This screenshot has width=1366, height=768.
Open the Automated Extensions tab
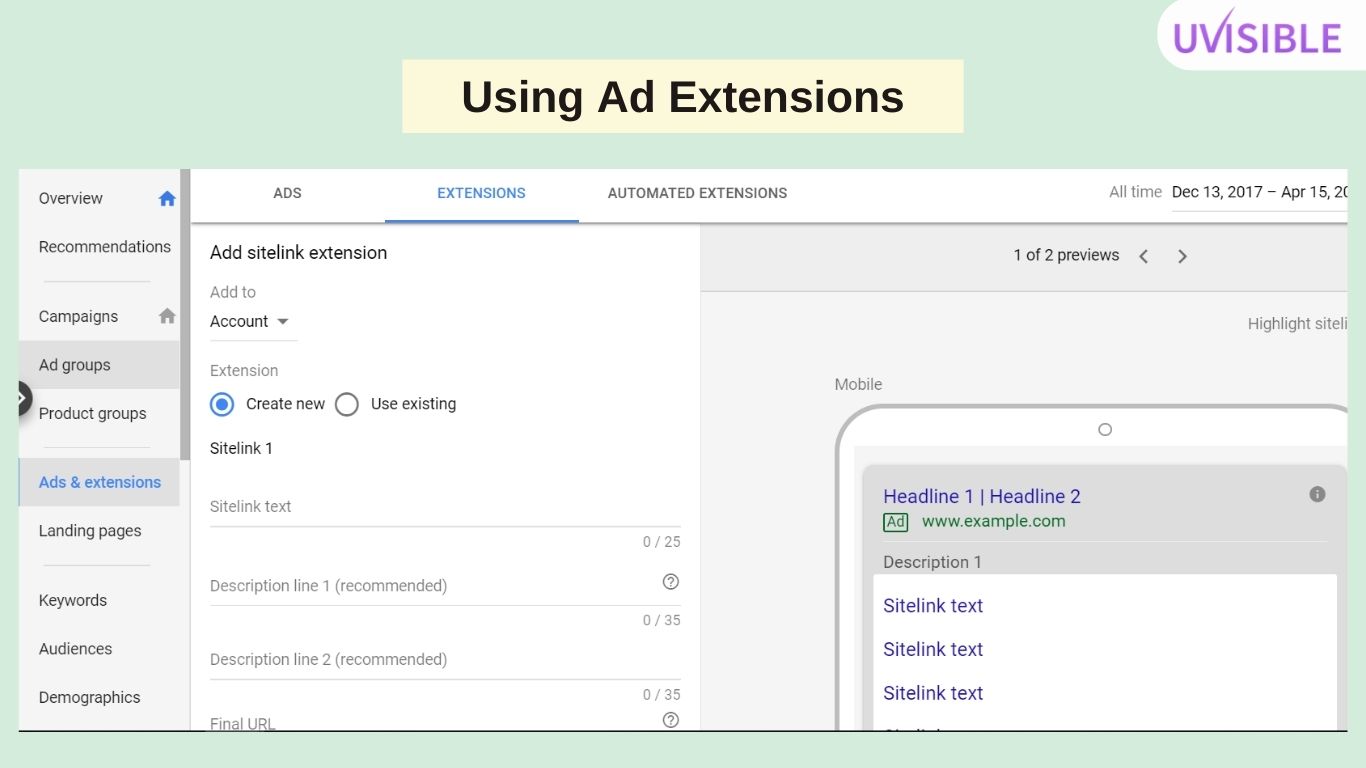click(x=696, y=193)
